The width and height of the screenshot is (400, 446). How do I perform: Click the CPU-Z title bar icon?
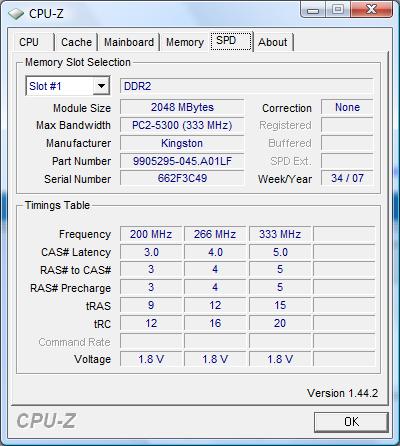[16, 14]
